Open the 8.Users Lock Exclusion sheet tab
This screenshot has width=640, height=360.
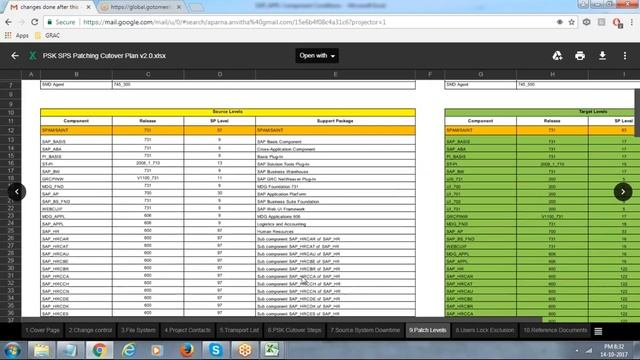coord(484,330)
